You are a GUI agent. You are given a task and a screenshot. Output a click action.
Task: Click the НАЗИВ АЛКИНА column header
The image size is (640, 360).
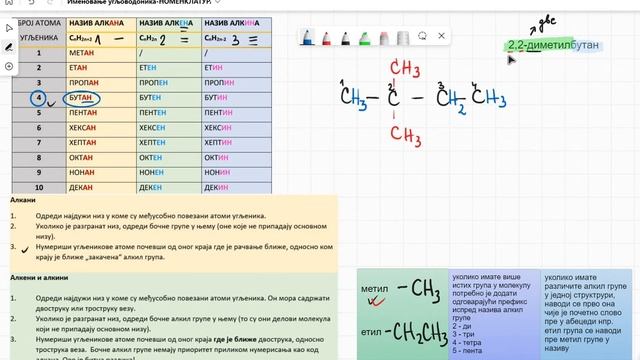pos(236,24)
